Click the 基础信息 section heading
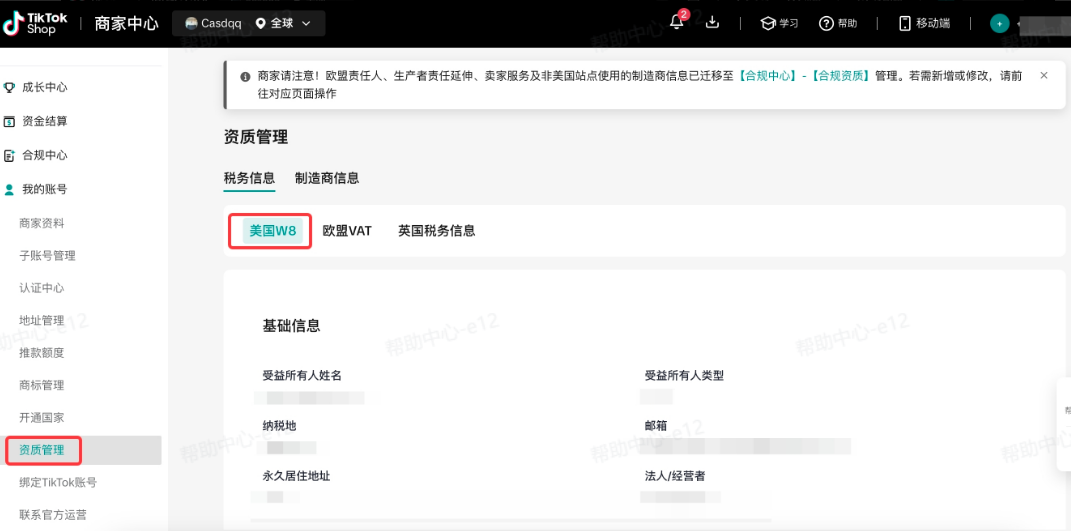 [292, 325]
